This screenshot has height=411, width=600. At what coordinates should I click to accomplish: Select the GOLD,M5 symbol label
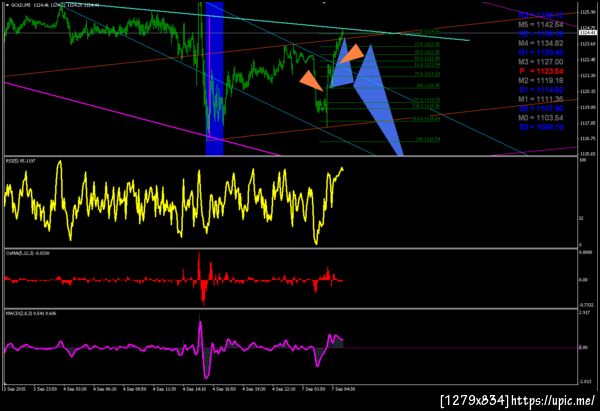pyautogui.click(x=20, y=5)
